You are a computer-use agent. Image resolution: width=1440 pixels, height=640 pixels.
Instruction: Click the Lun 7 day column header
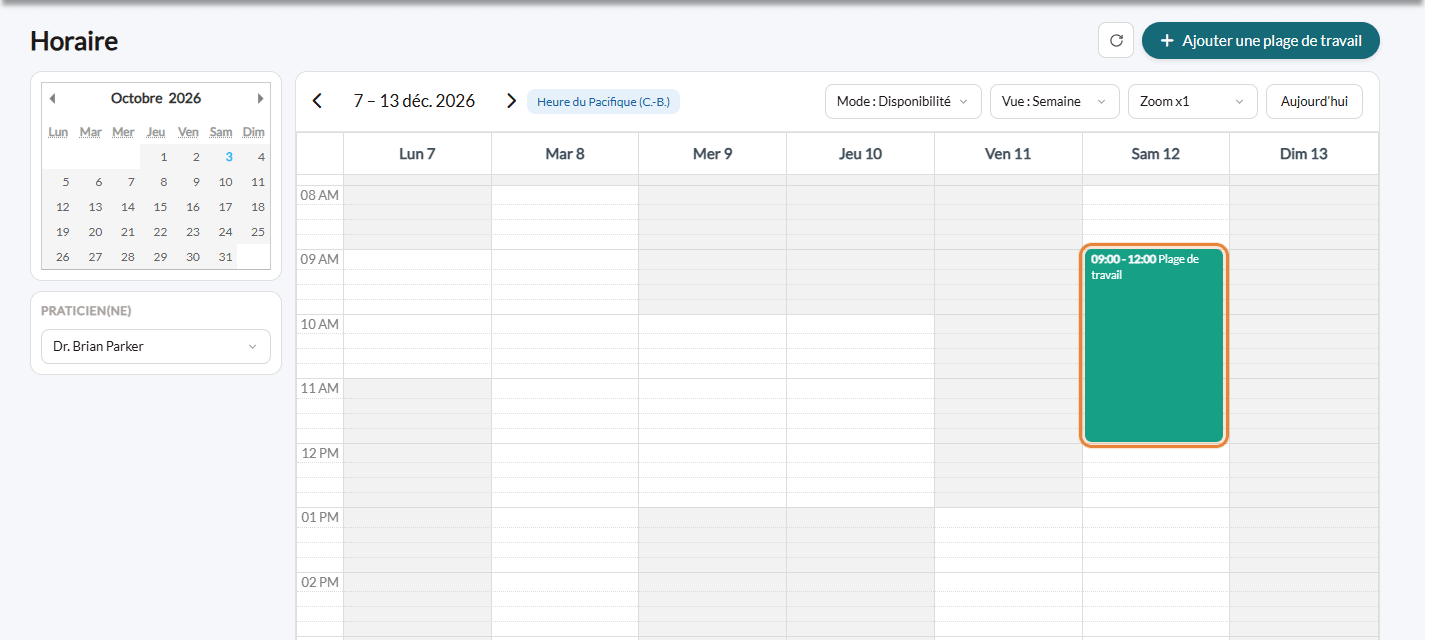[417, 154]
